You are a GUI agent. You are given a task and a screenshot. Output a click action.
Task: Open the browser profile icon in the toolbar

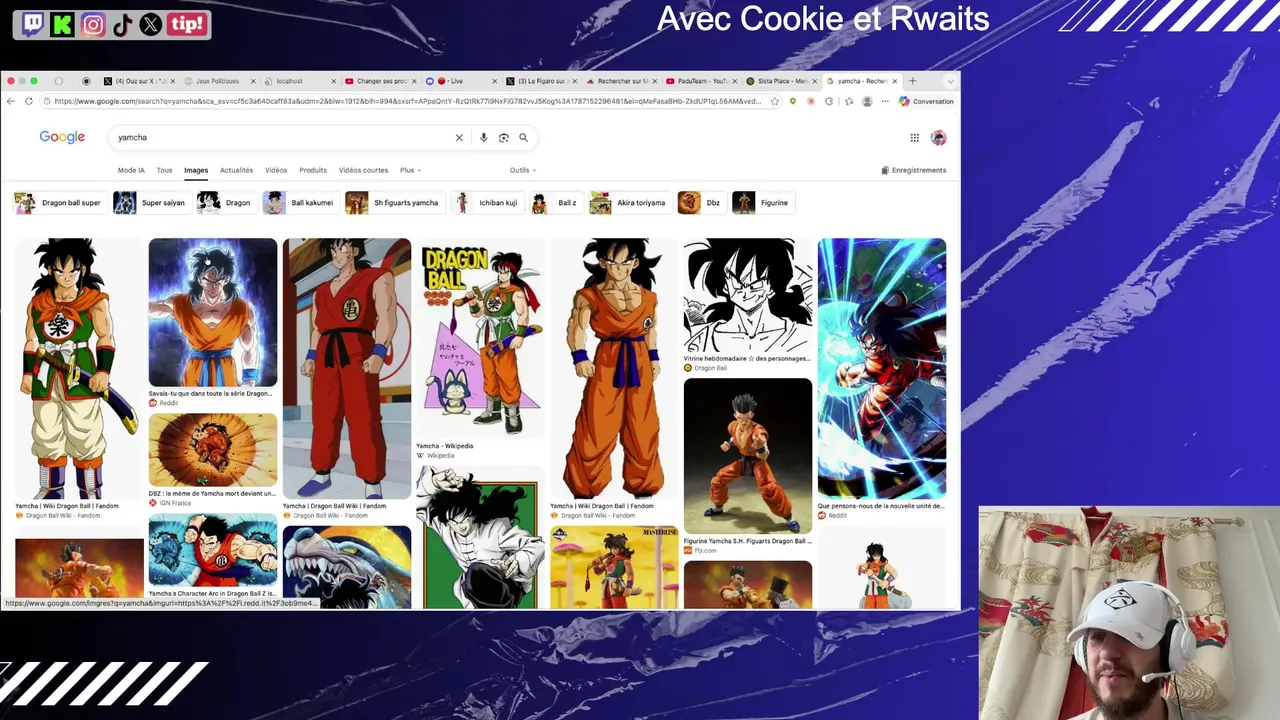pos(867,101)
